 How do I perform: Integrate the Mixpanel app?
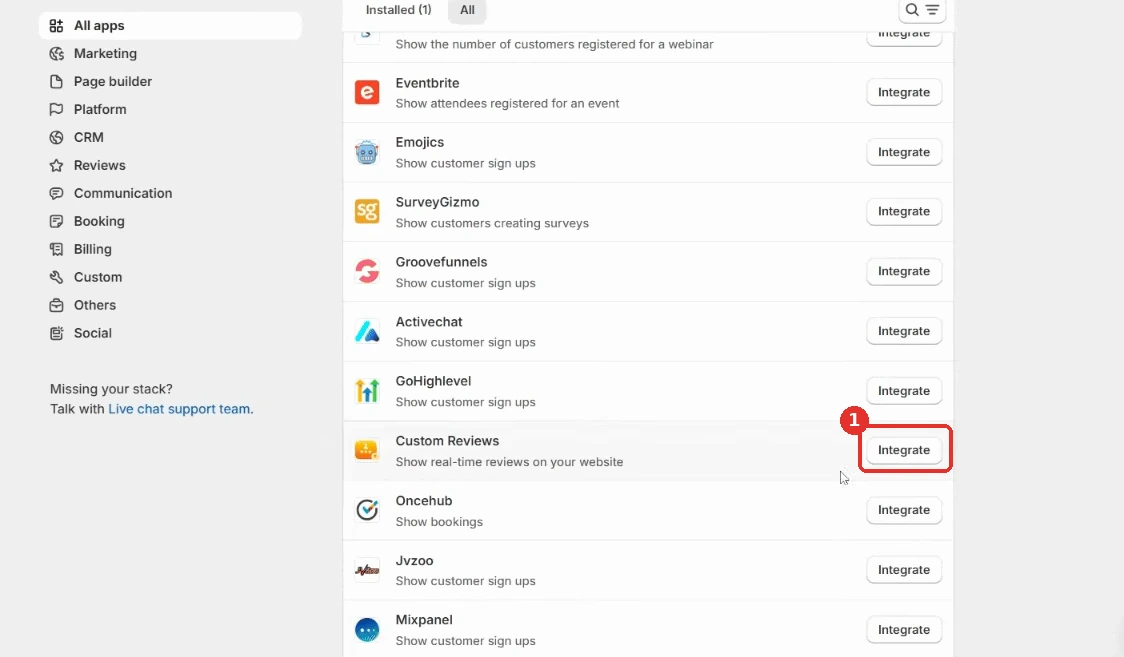click(x=904, y=630)
